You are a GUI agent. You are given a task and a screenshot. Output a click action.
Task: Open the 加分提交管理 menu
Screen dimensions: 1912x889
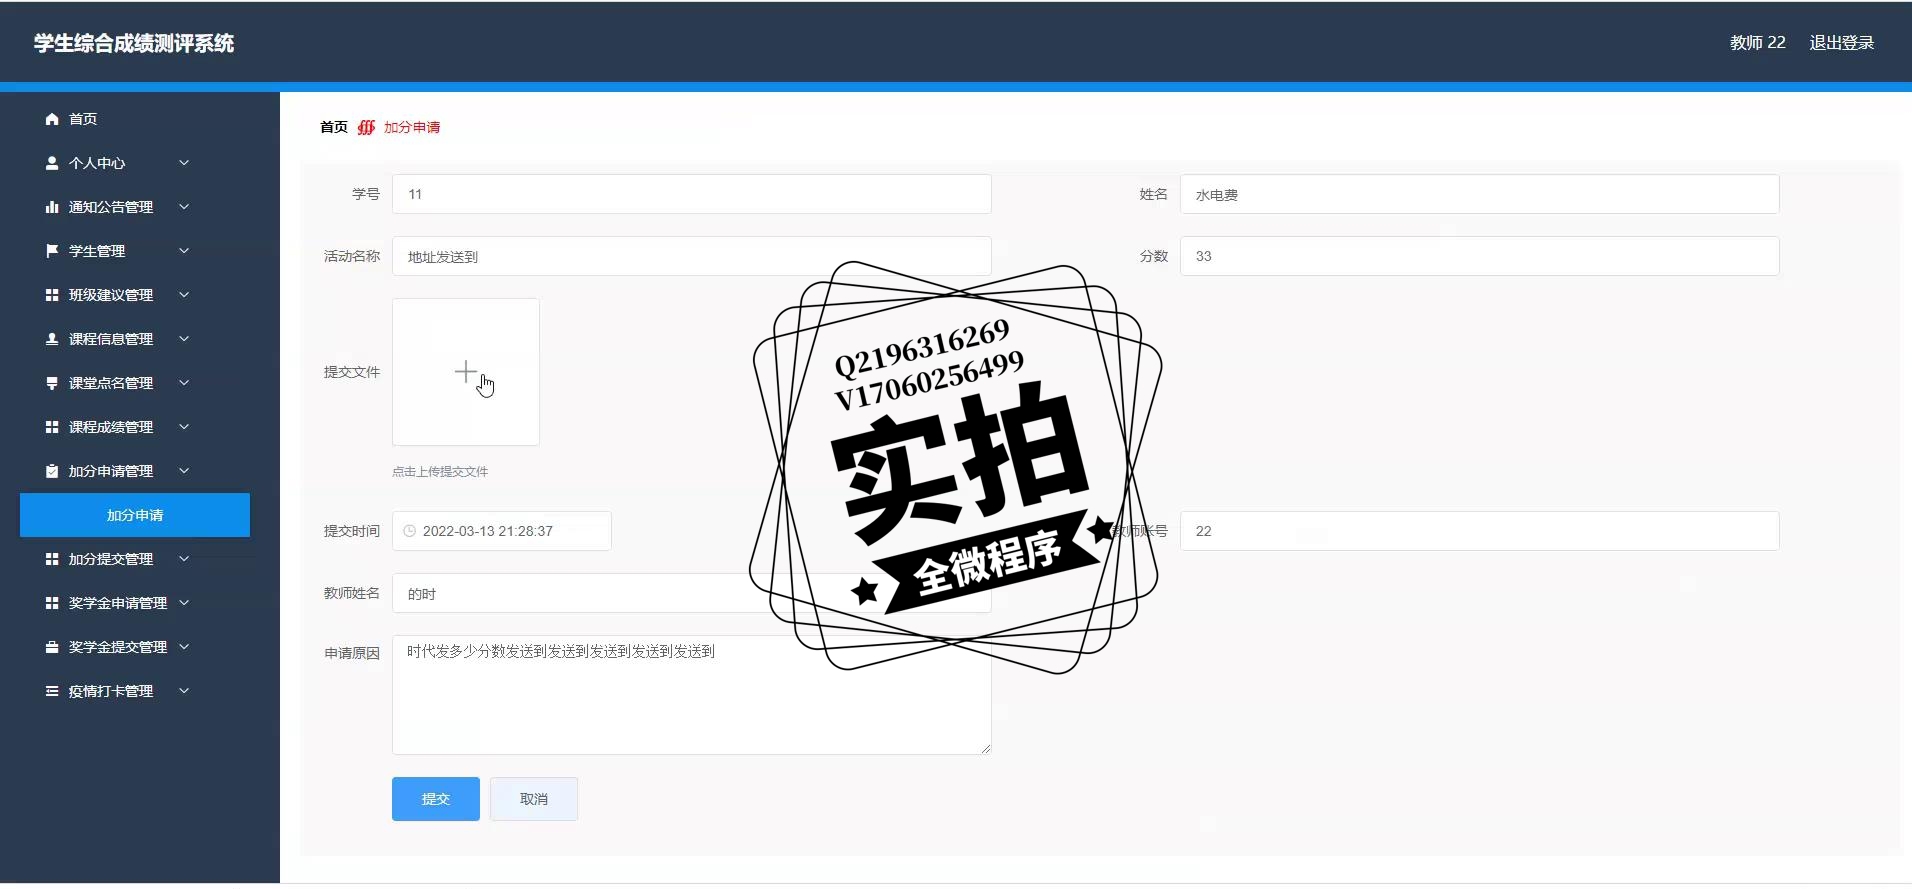pos(111,559)
